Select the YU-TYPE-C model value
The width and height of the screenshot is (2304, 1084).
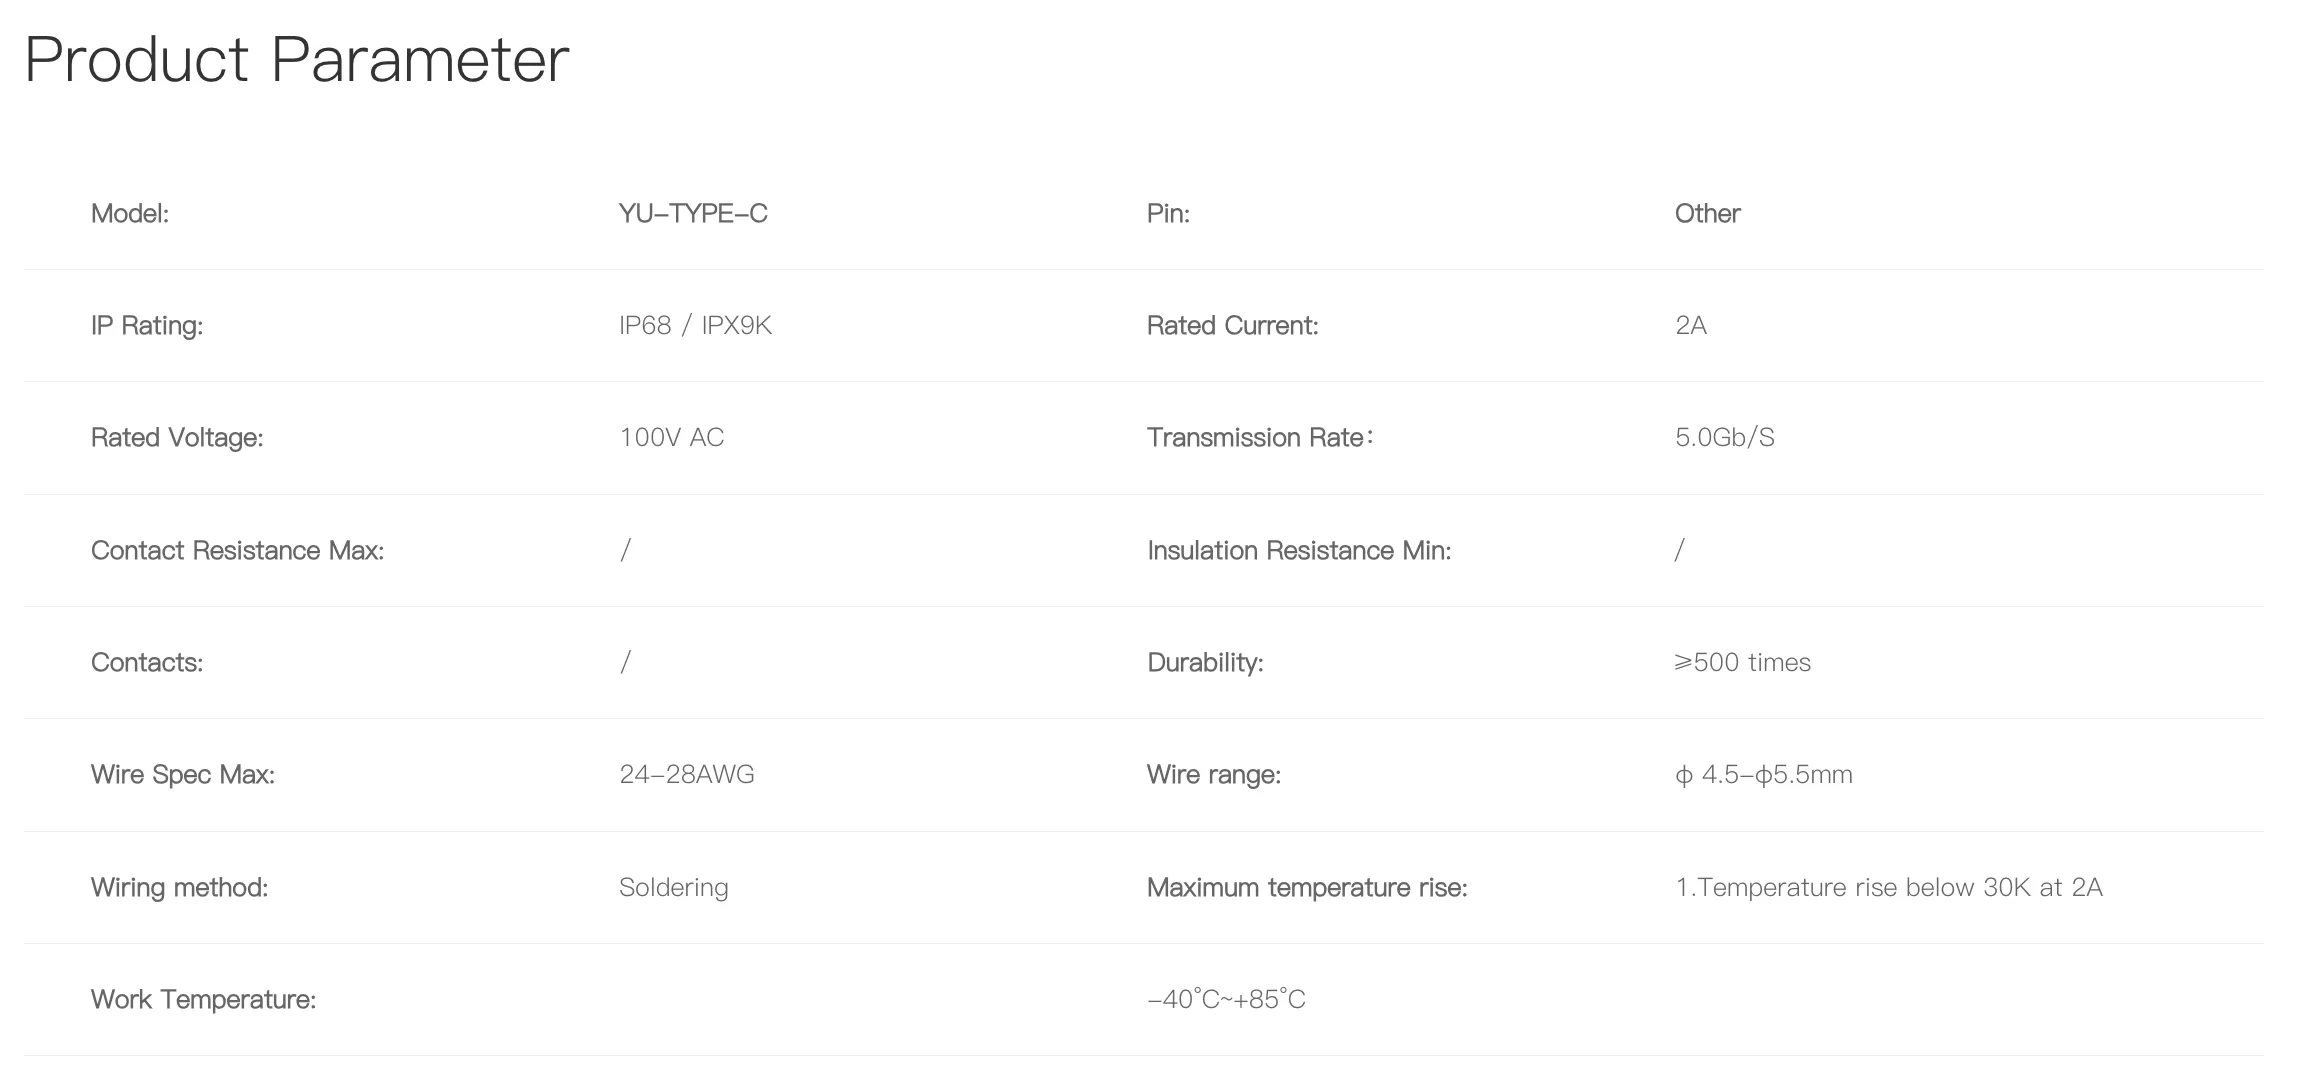click(693, 213)
